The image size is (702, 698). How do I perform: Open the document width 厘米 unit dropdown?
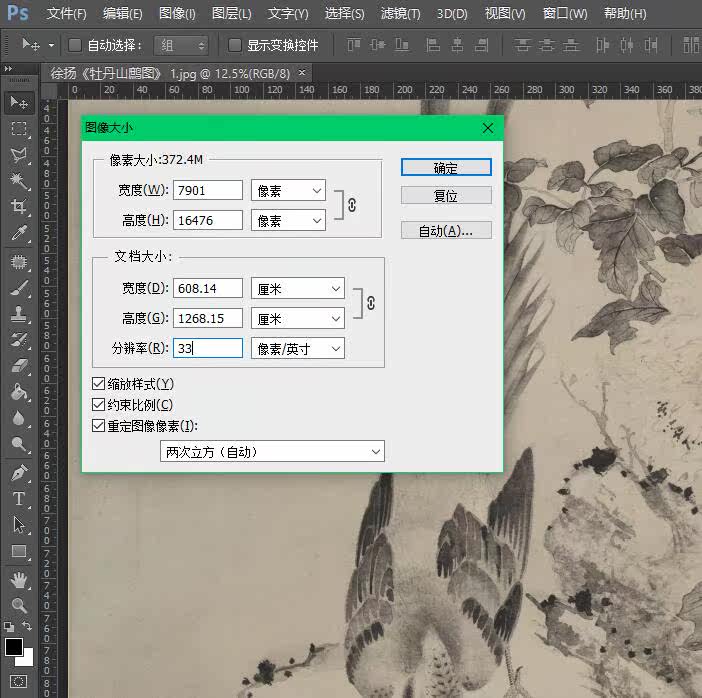298,288
